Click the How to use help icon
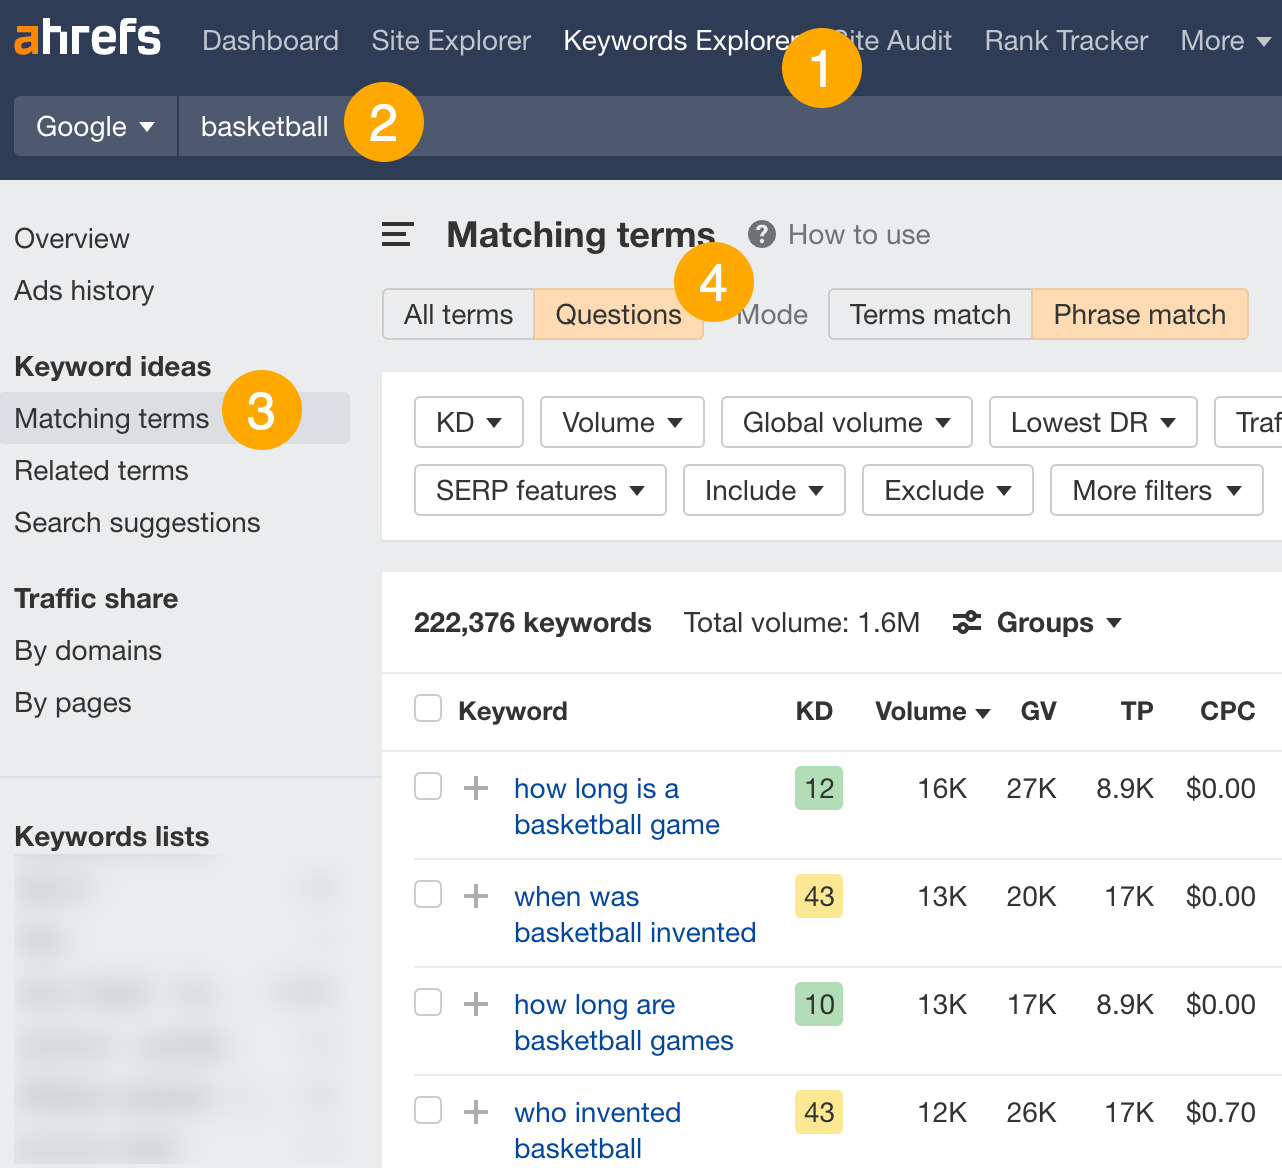1282x1168 pixels. (x=762, y=234)
